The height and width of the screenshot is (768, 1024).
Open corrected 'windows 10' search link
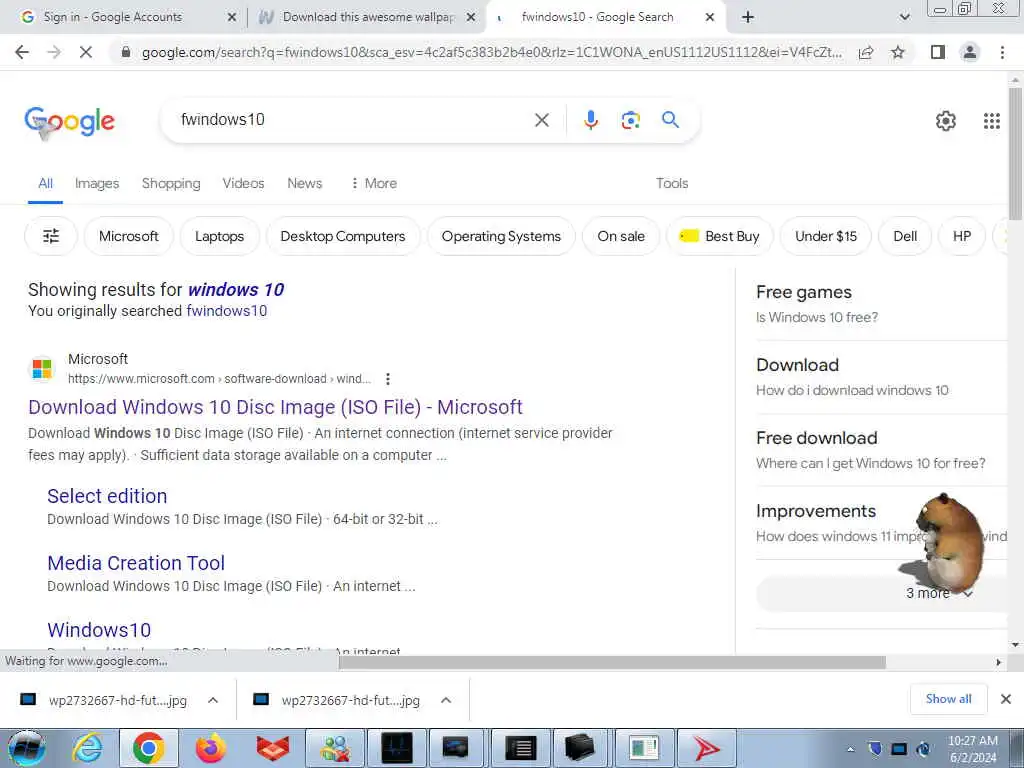click(236, 289)
